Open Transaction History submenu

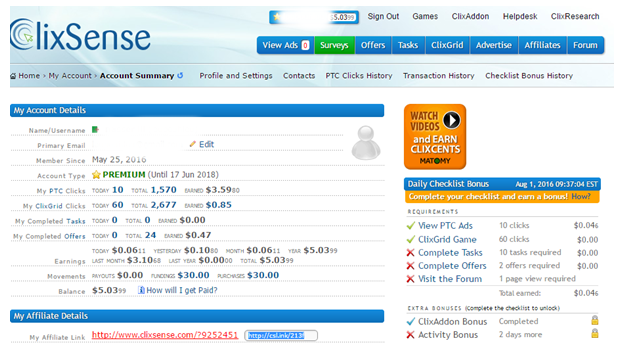coord(438,76)
